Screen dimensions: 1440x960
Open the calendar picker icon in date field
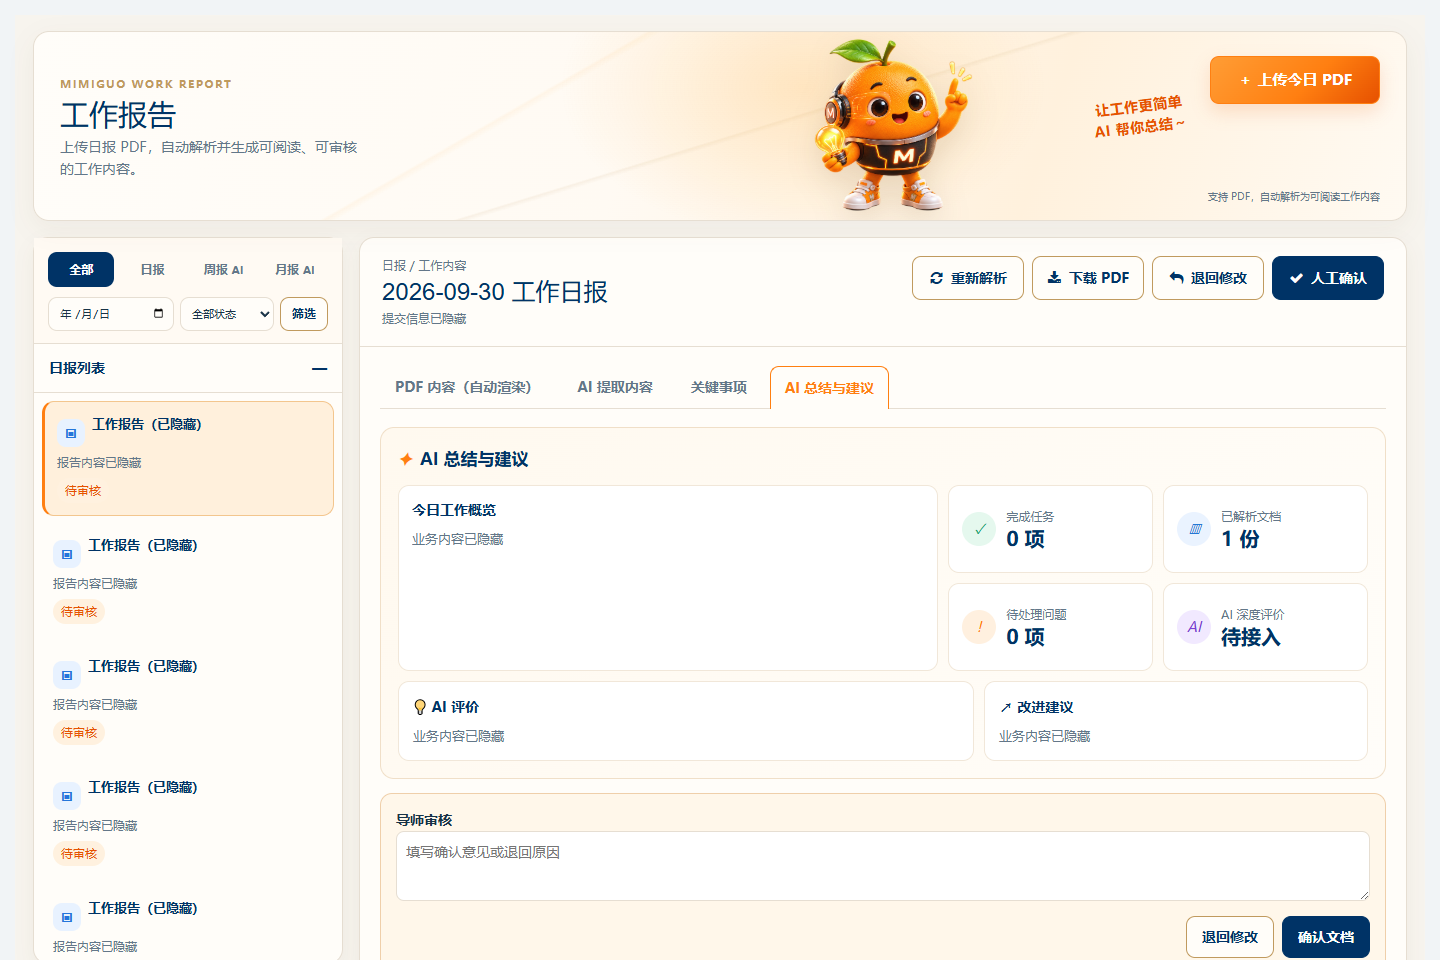tap(158, 314)
